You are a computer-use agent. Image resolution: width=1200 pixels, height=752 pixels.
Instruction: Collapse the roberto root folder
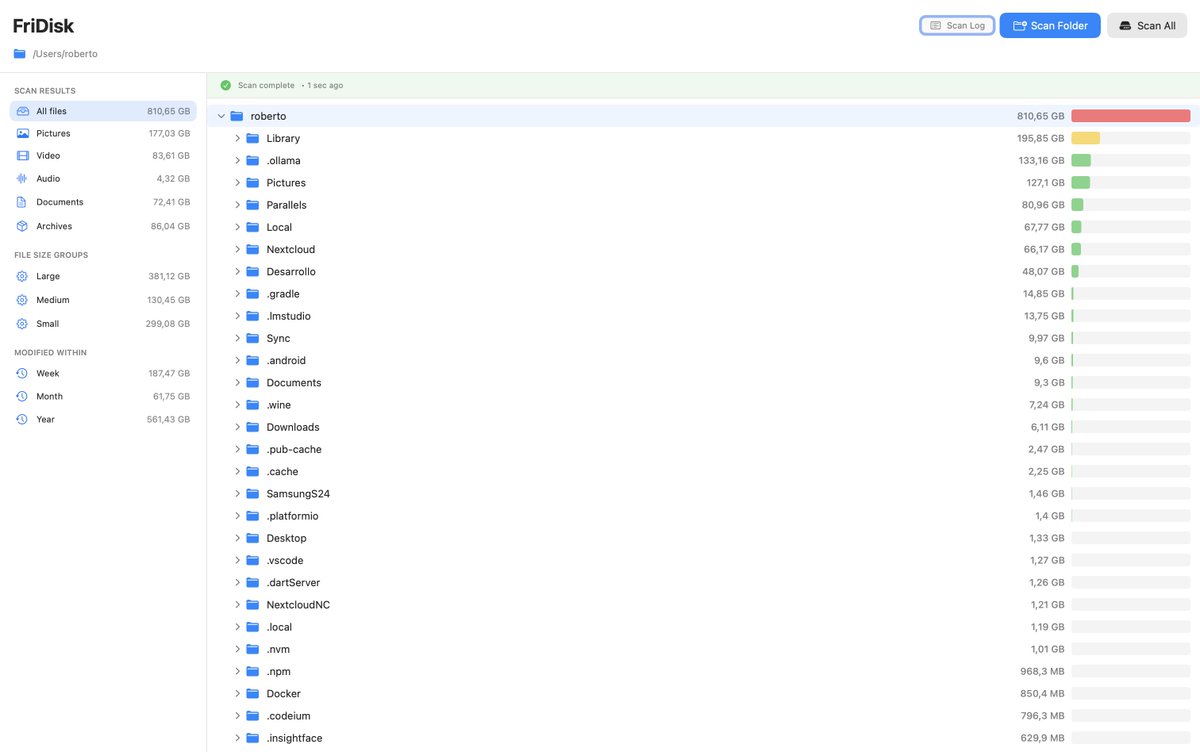point(221,116)
